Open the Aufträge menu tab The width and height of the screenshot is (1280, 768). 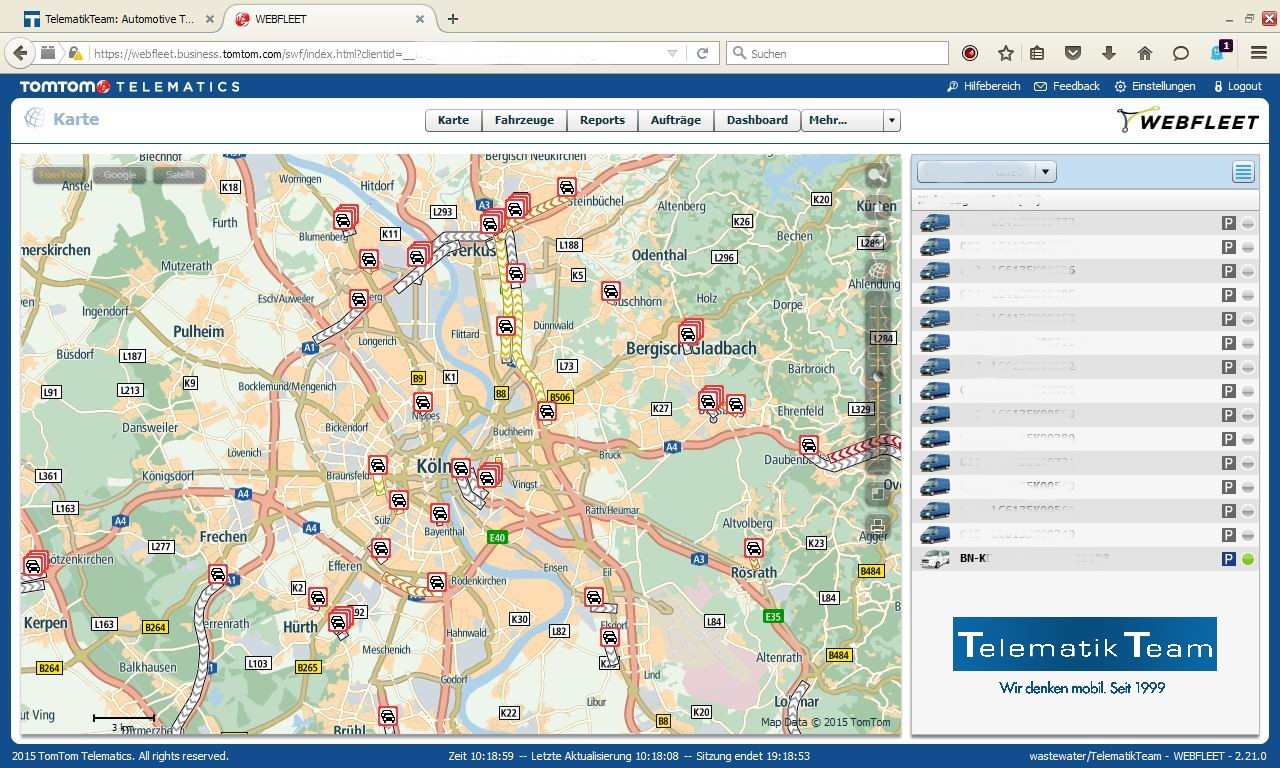675,120
